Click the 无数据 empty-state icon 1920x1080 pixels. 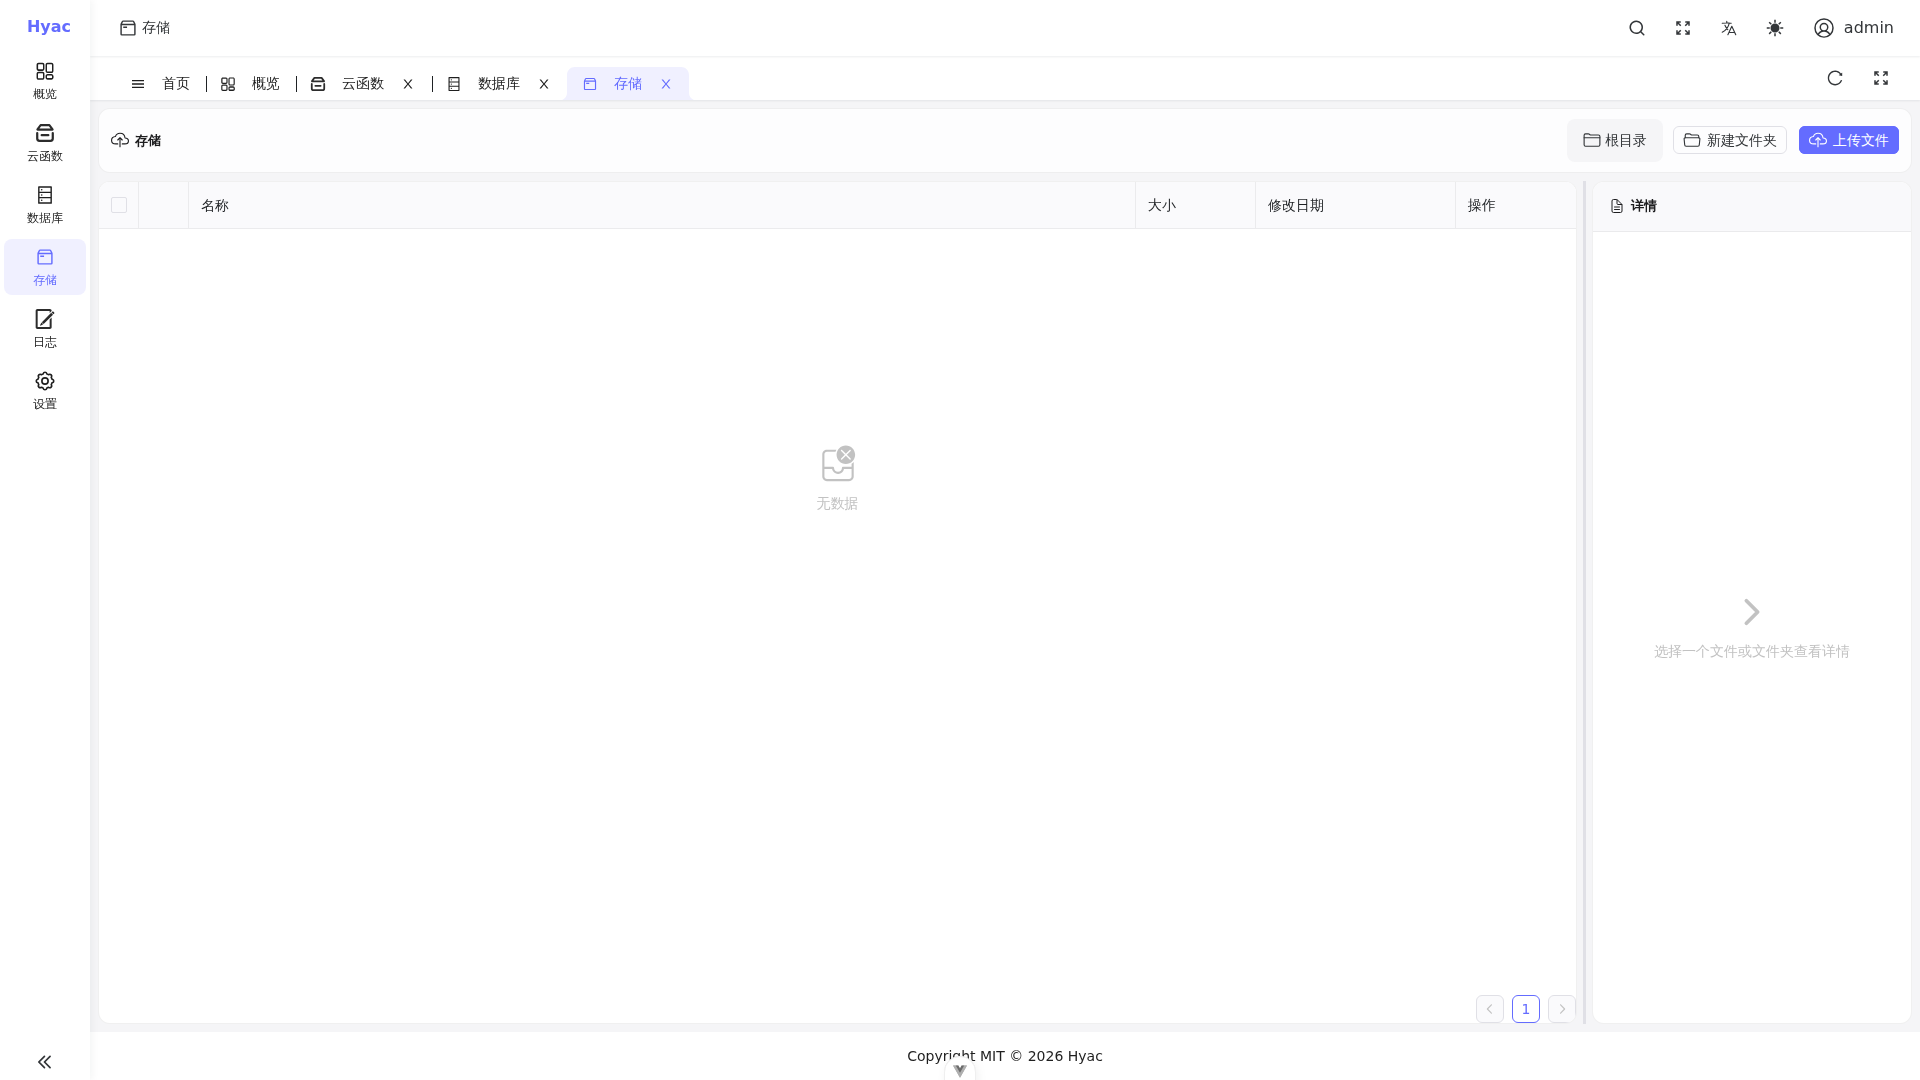(x=838, y=464)
